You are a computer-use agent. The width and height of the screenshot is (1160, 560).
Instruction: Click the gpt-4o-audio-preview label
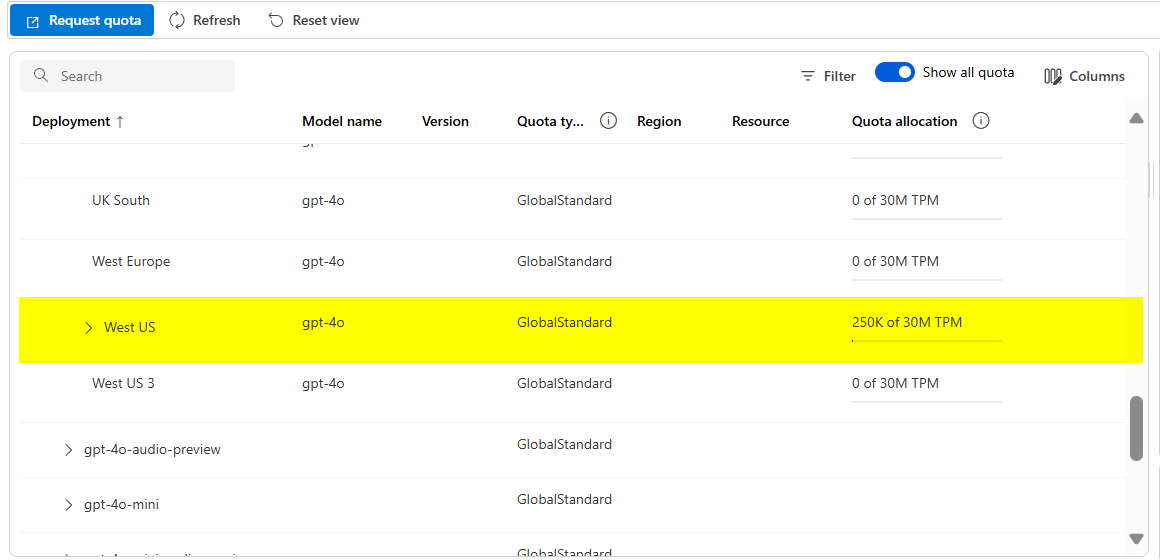point(152,450)
